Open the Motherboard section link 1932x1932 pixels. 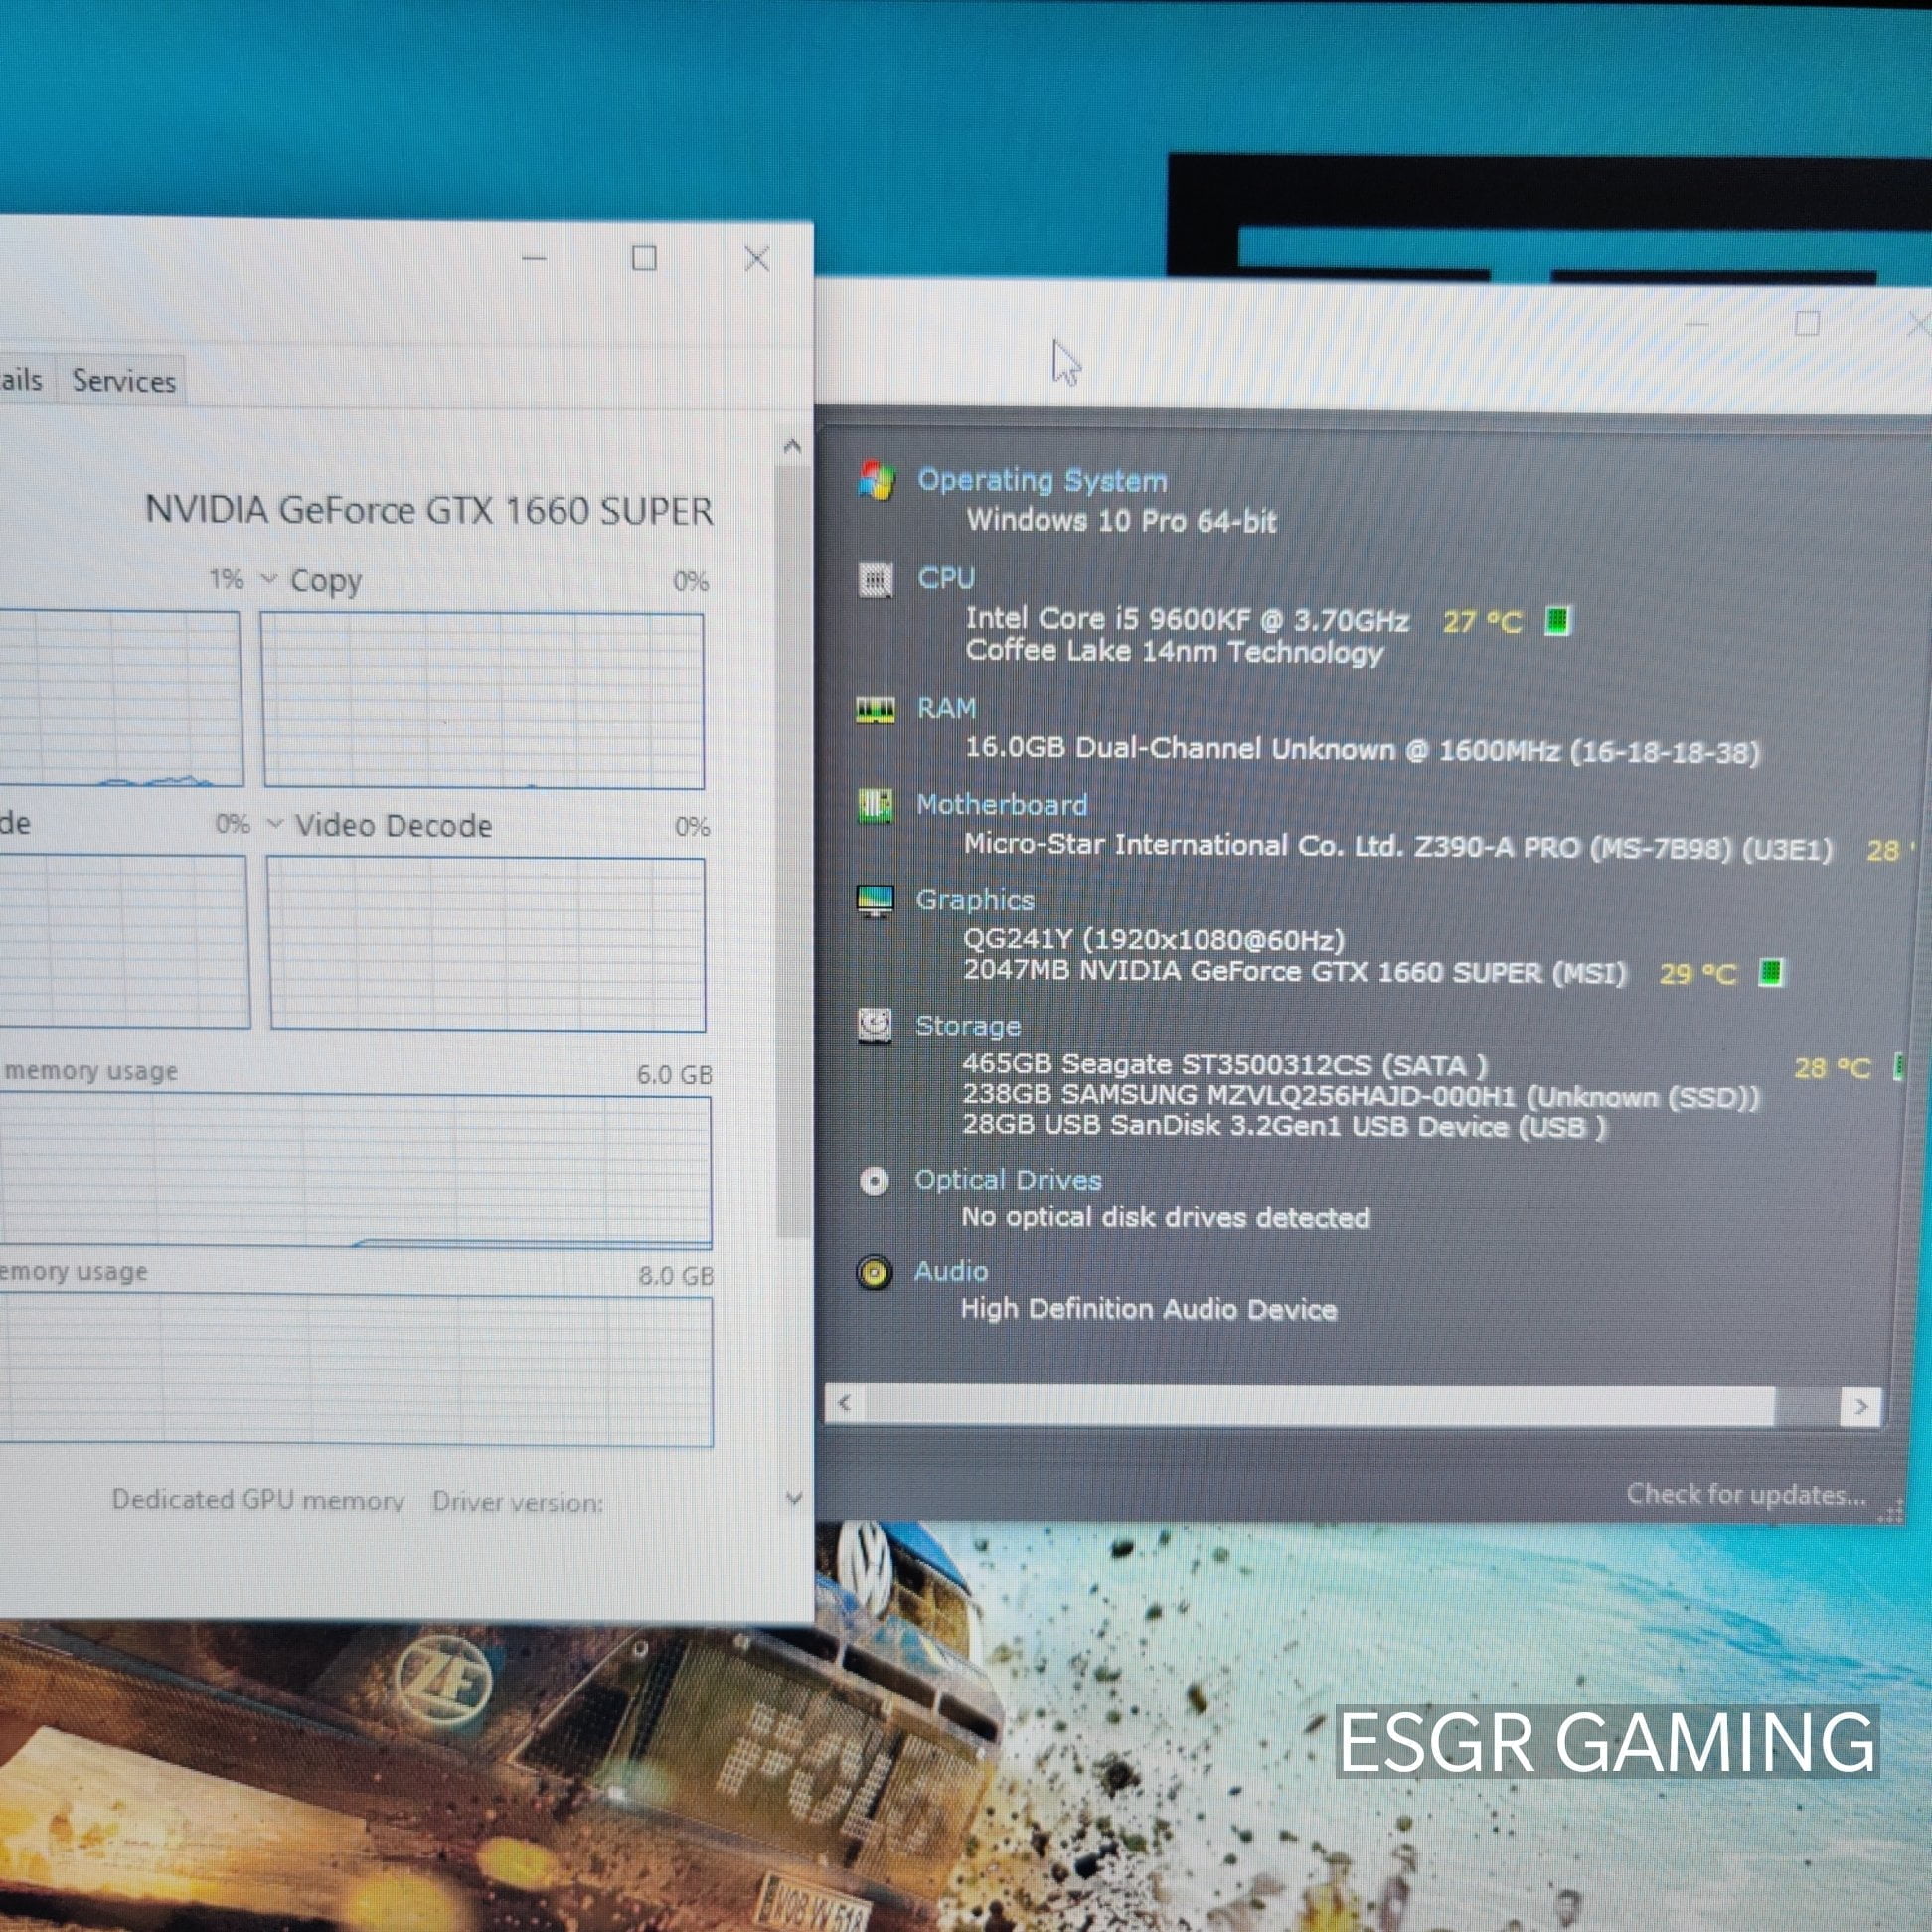[1002, 804]
